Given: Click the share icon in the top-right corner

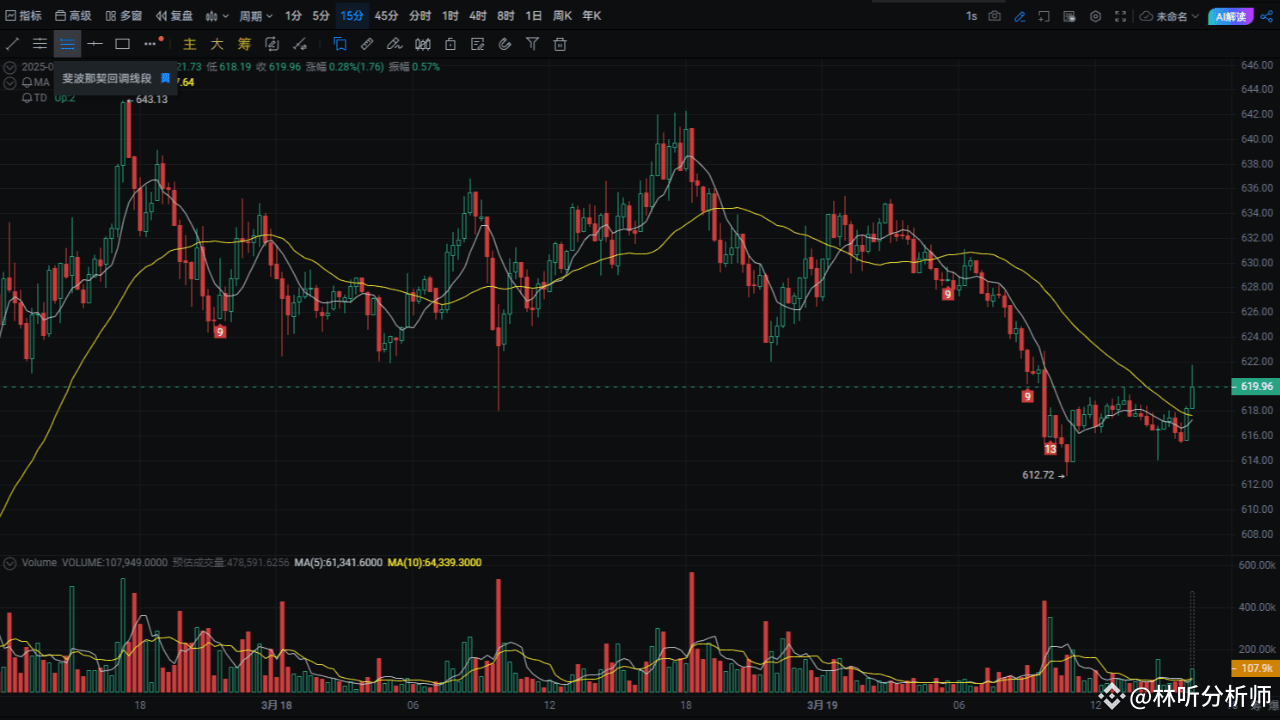Looking at the screenshot, I should click(1267, 15).
